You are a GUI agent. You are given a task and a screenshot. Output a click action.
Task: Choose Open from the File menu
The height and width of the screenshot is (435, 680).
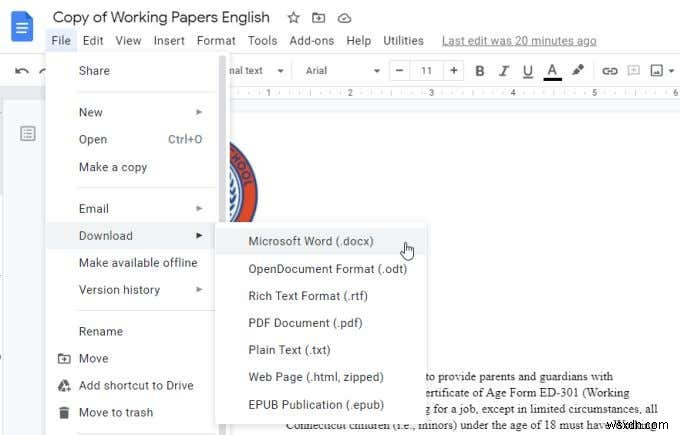133,140
